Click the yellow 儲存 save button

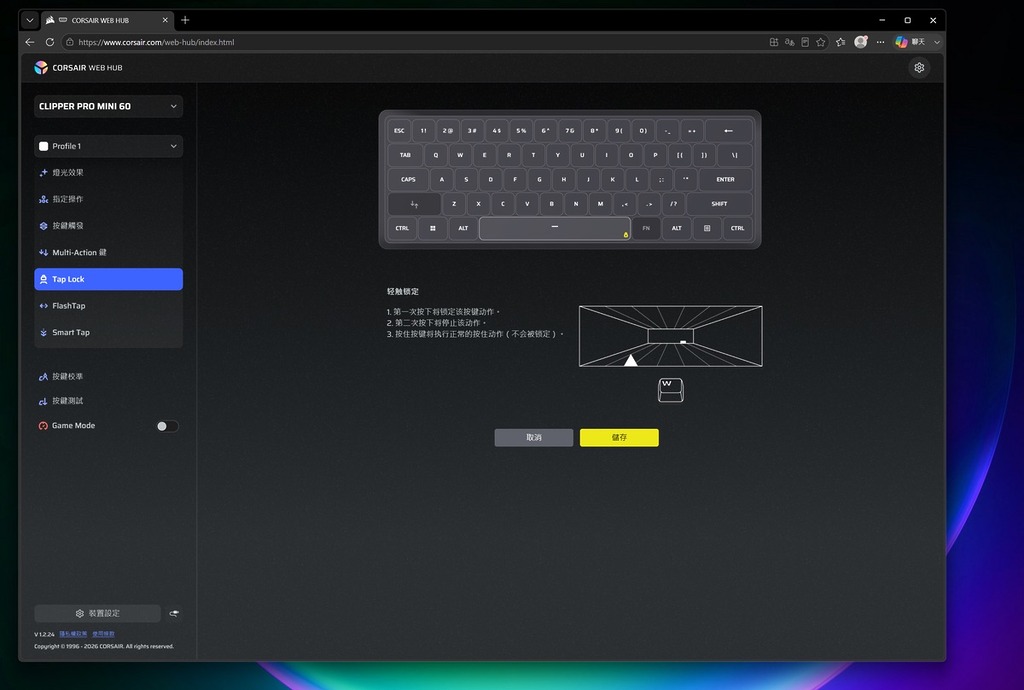619,437
